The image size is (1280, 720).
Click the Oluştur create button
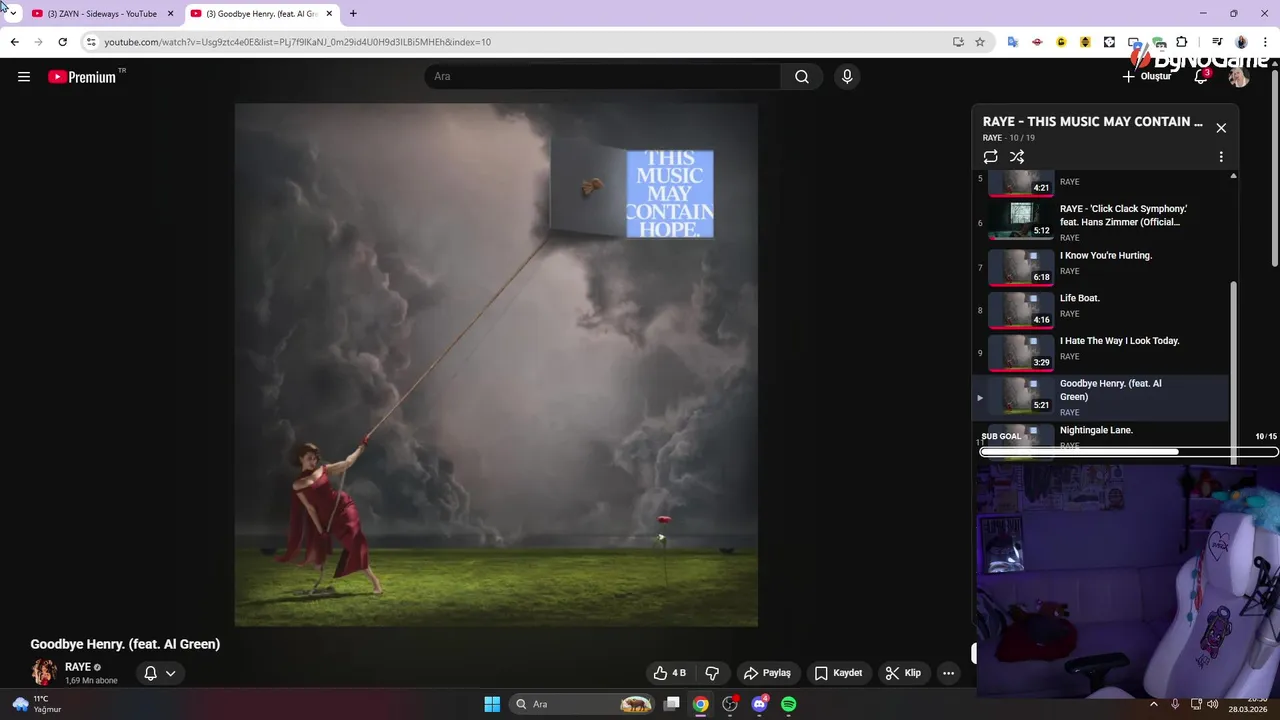pyautogui.click(x=1147, y=77)
